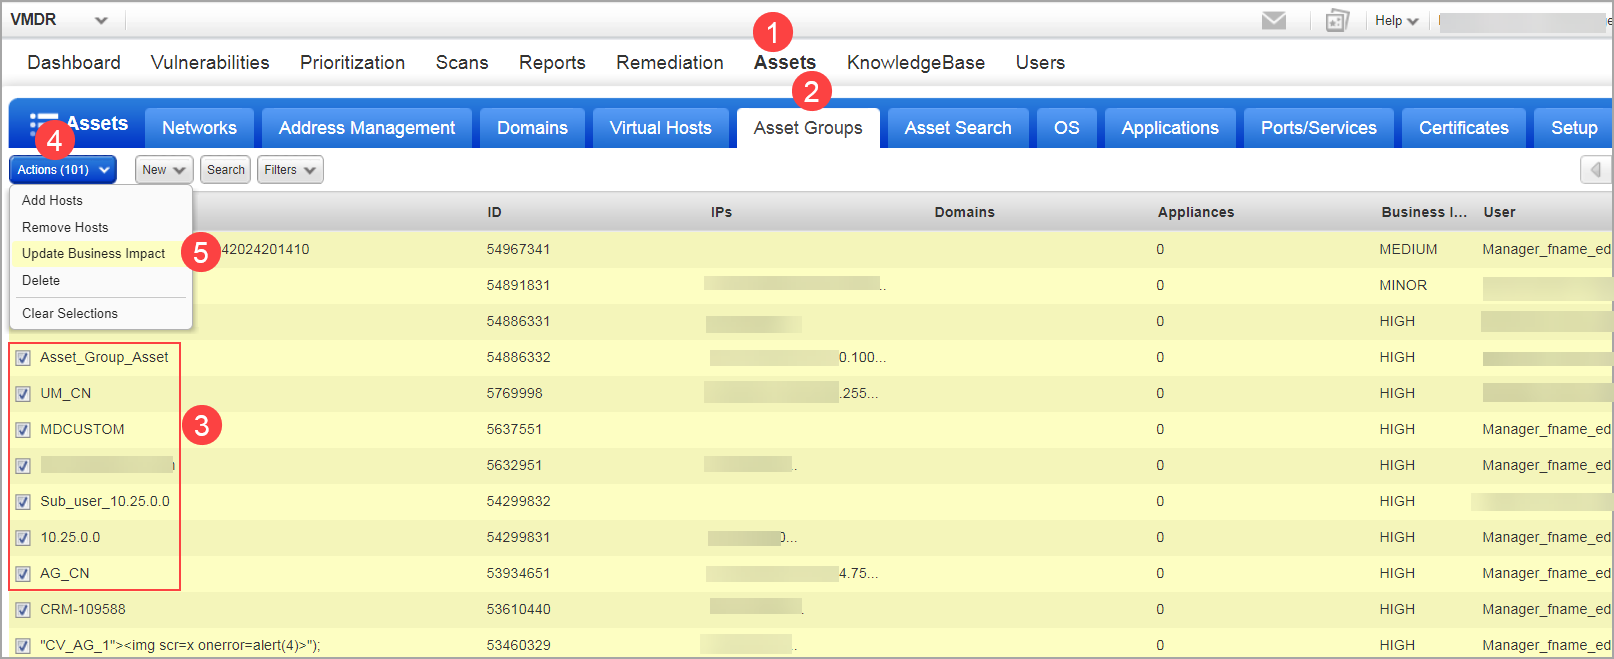This screenshot has width=1614, height=659.
Task: Click the red step 2 marker
Action: 811,92
